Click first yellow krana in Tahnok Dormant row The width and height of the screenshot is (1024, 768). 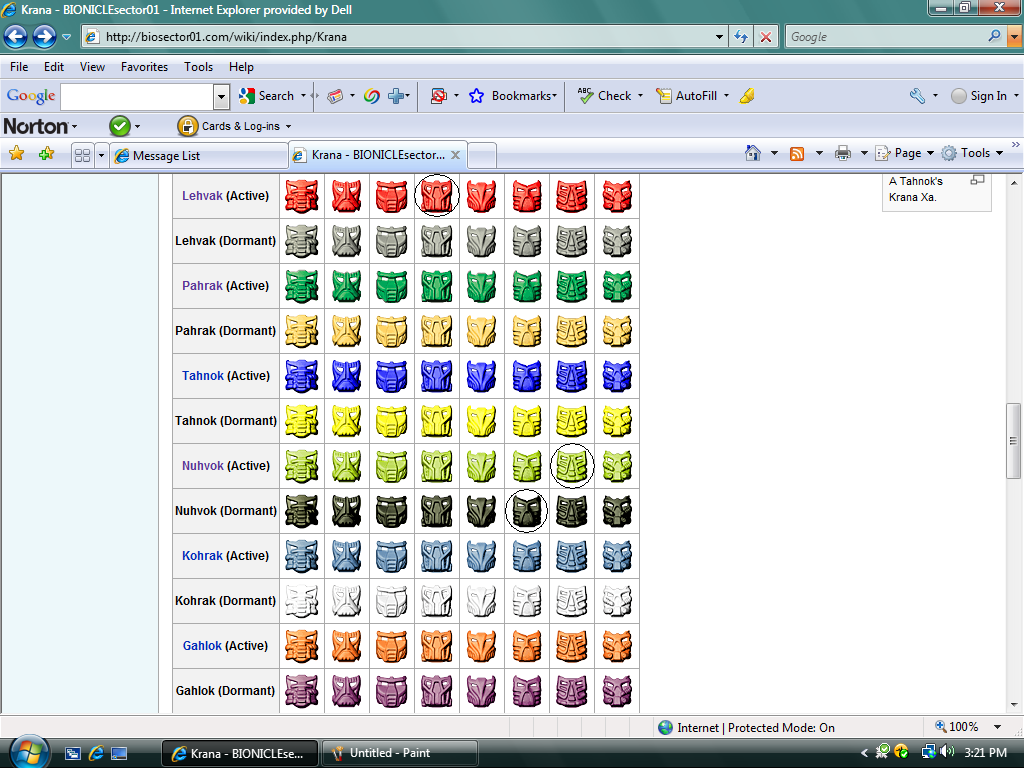pyautogui.click(x=302, y=421)
